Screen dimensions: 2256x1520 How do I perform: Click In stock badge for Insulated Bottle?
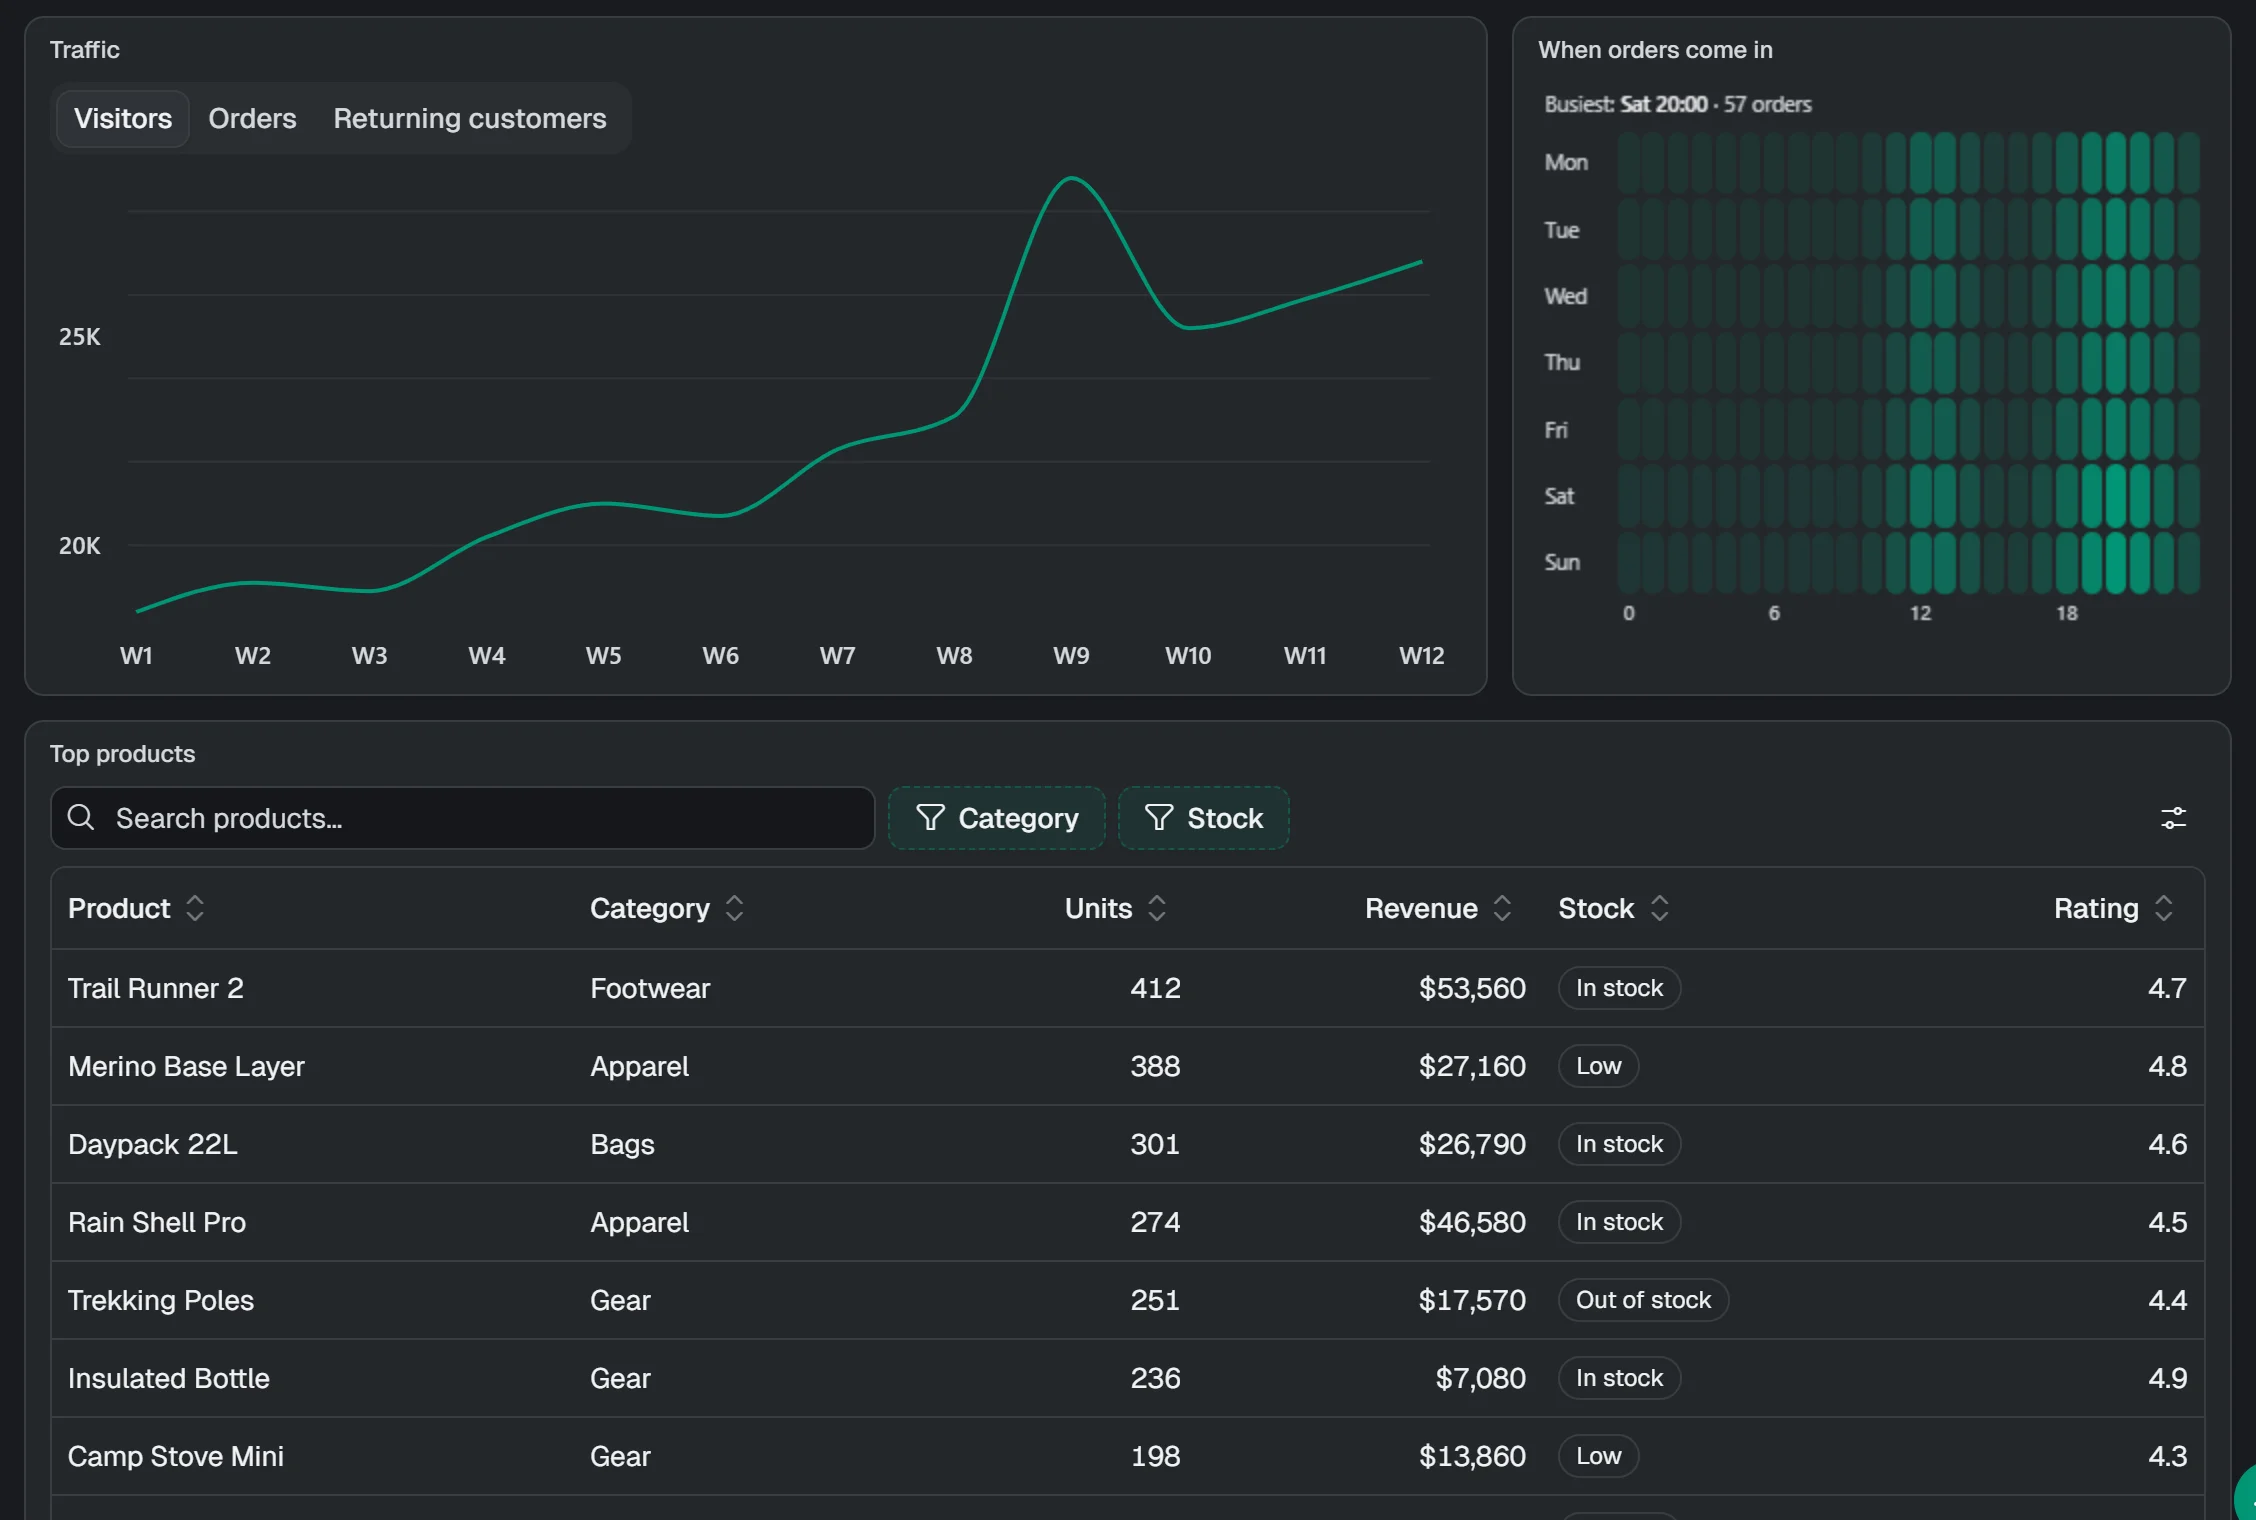pos(1619,1378)
